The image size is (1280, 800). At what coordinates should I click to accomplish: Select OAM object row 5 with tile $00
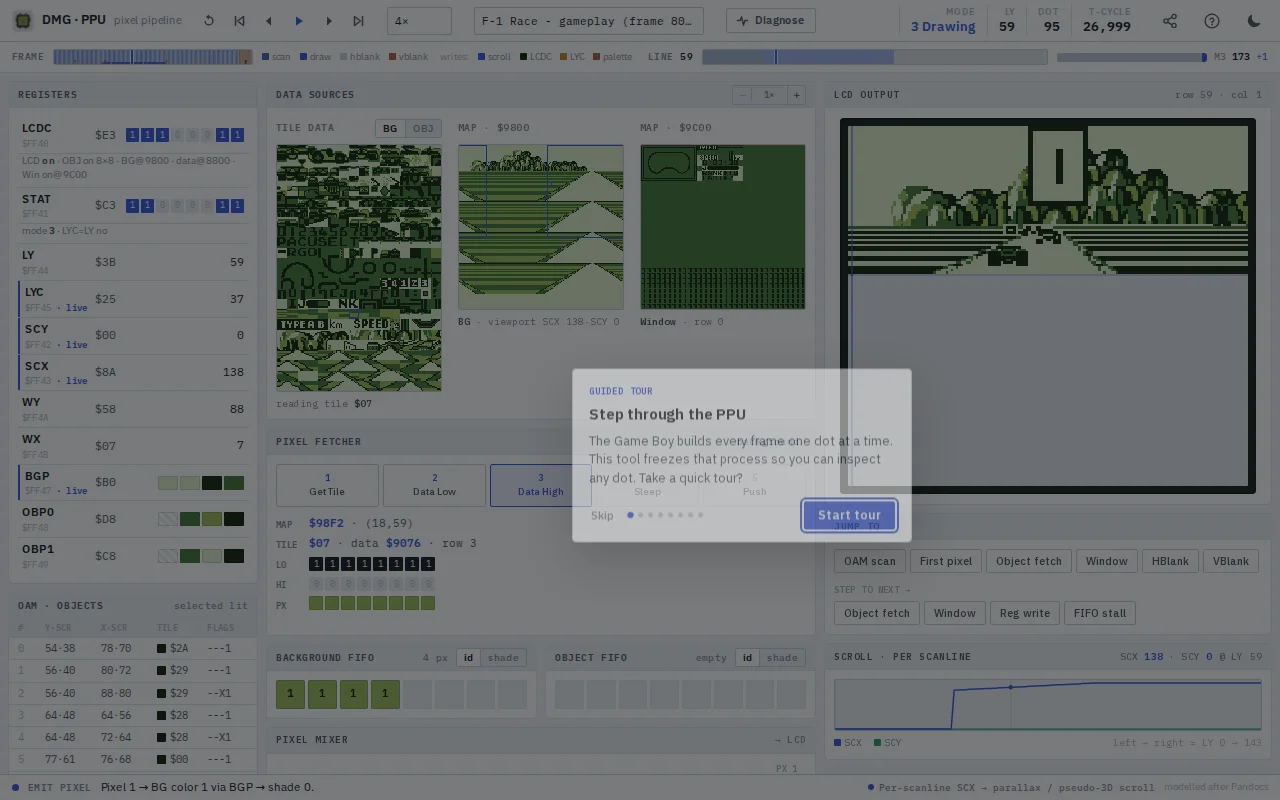tap(133, 759)
